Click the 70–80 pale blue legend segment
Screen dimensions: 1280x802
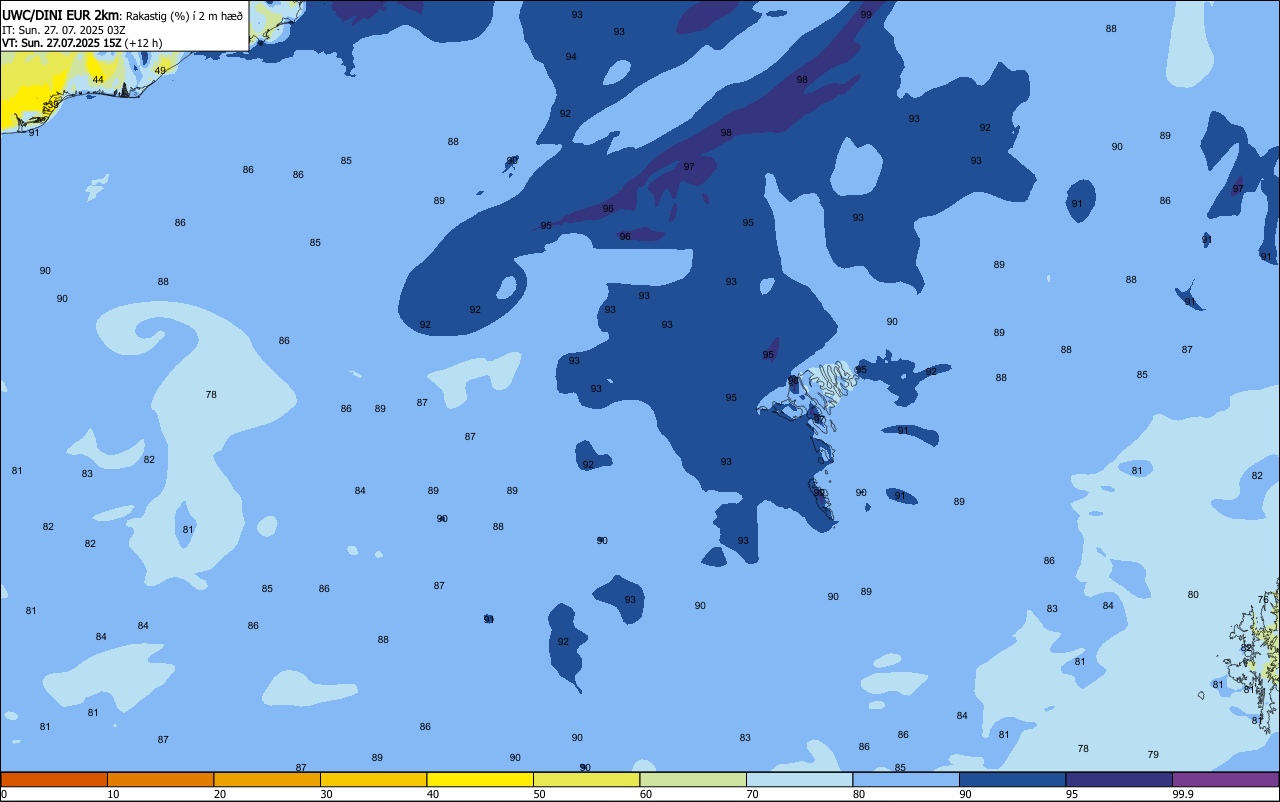(x=799, y=779)
